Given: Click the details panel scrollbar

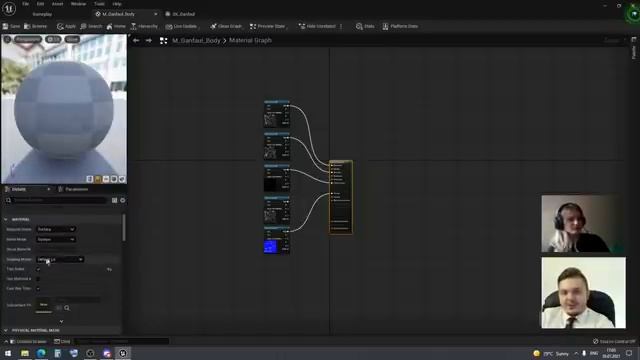Looking at the screenshot, I should (x=124, y=228).
